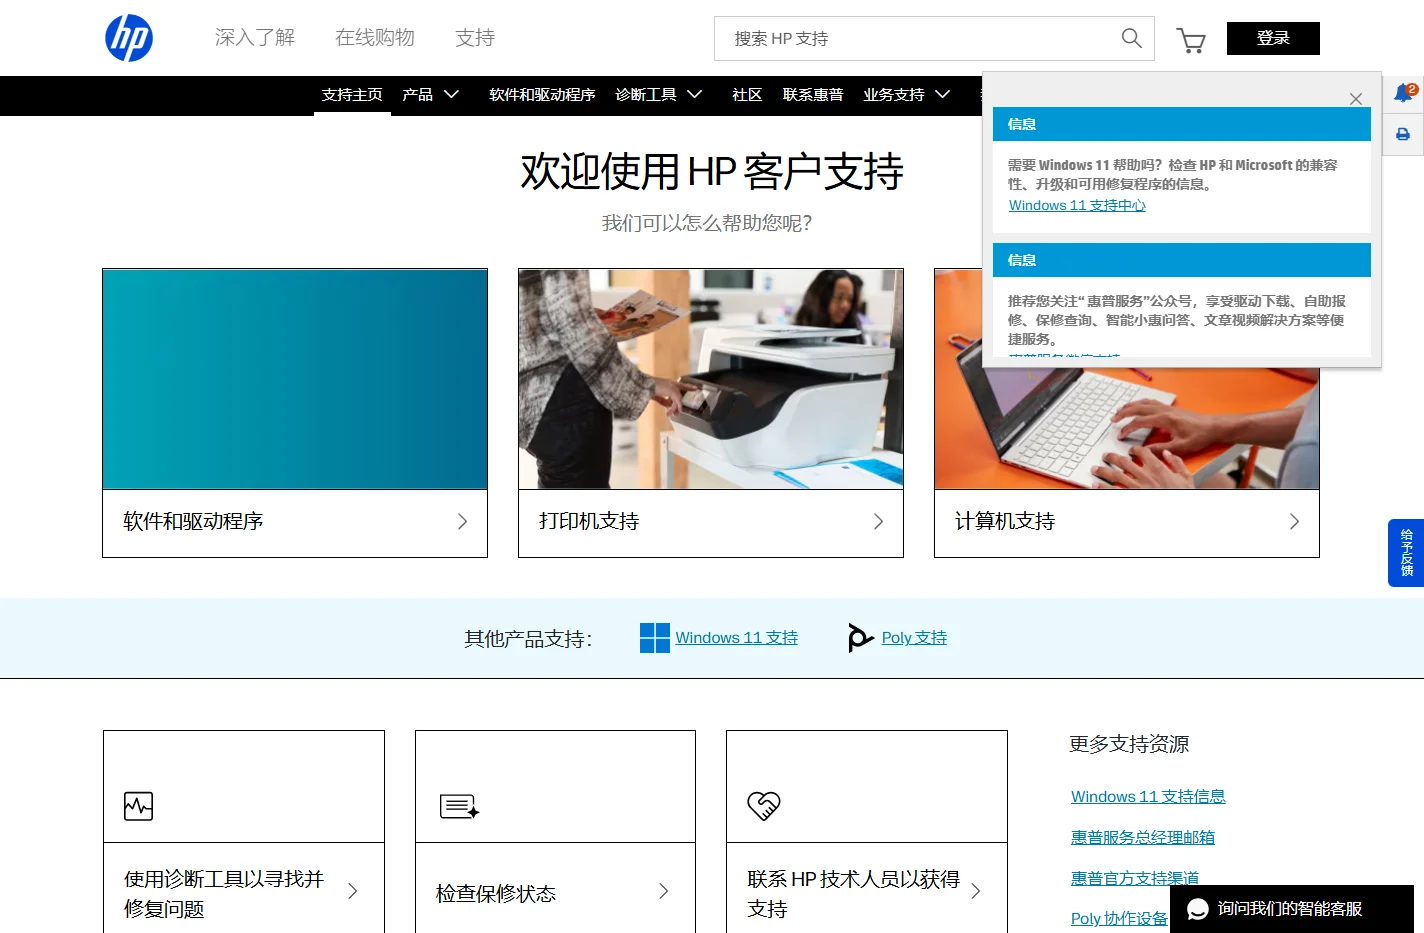Click the search magnifier icon
Screen dimensions: 1424x933
(1131, 38)
